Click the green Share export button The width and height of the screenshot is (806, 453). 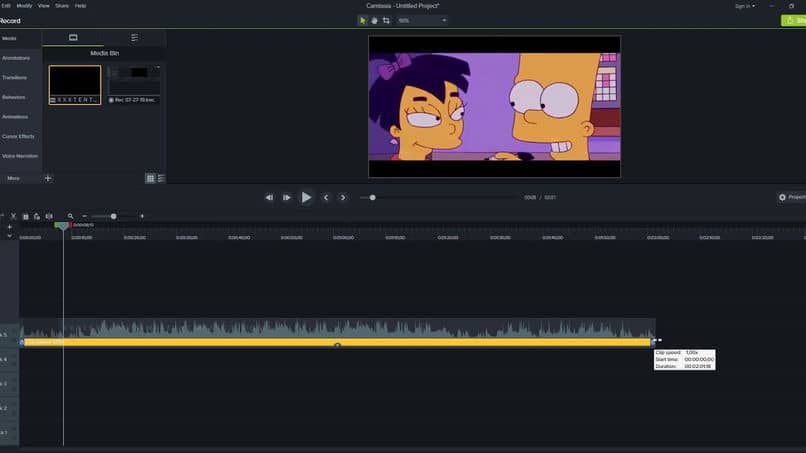[x=794, y=21]
